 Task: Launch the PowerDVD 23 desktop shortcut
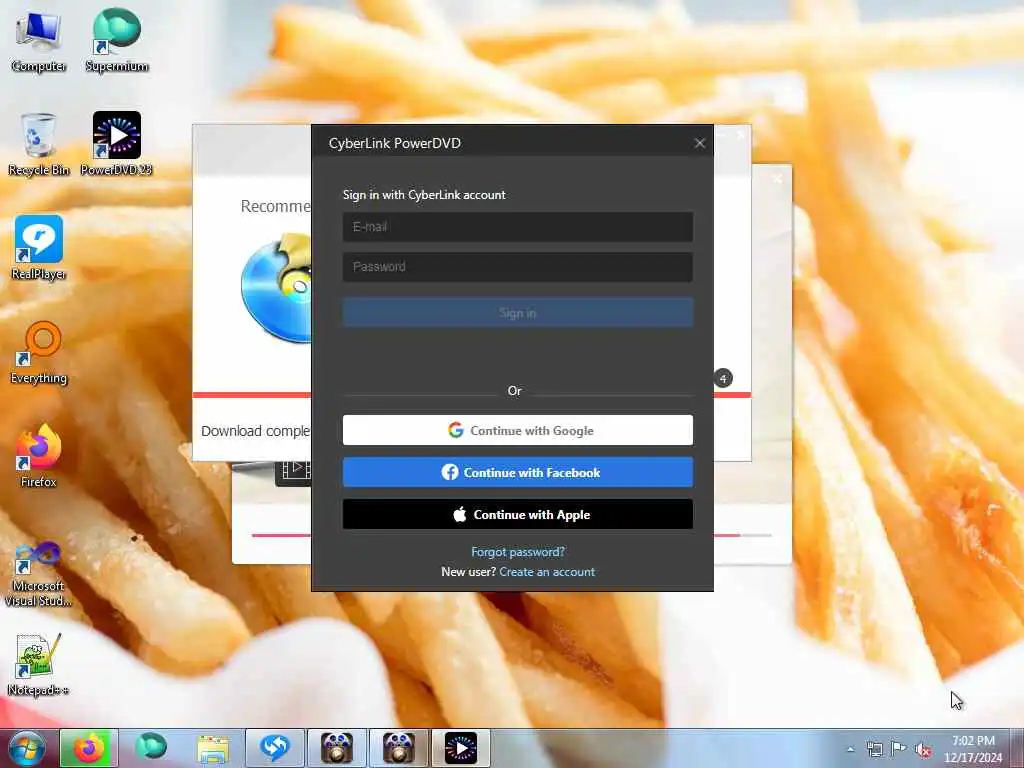point(116,144)
